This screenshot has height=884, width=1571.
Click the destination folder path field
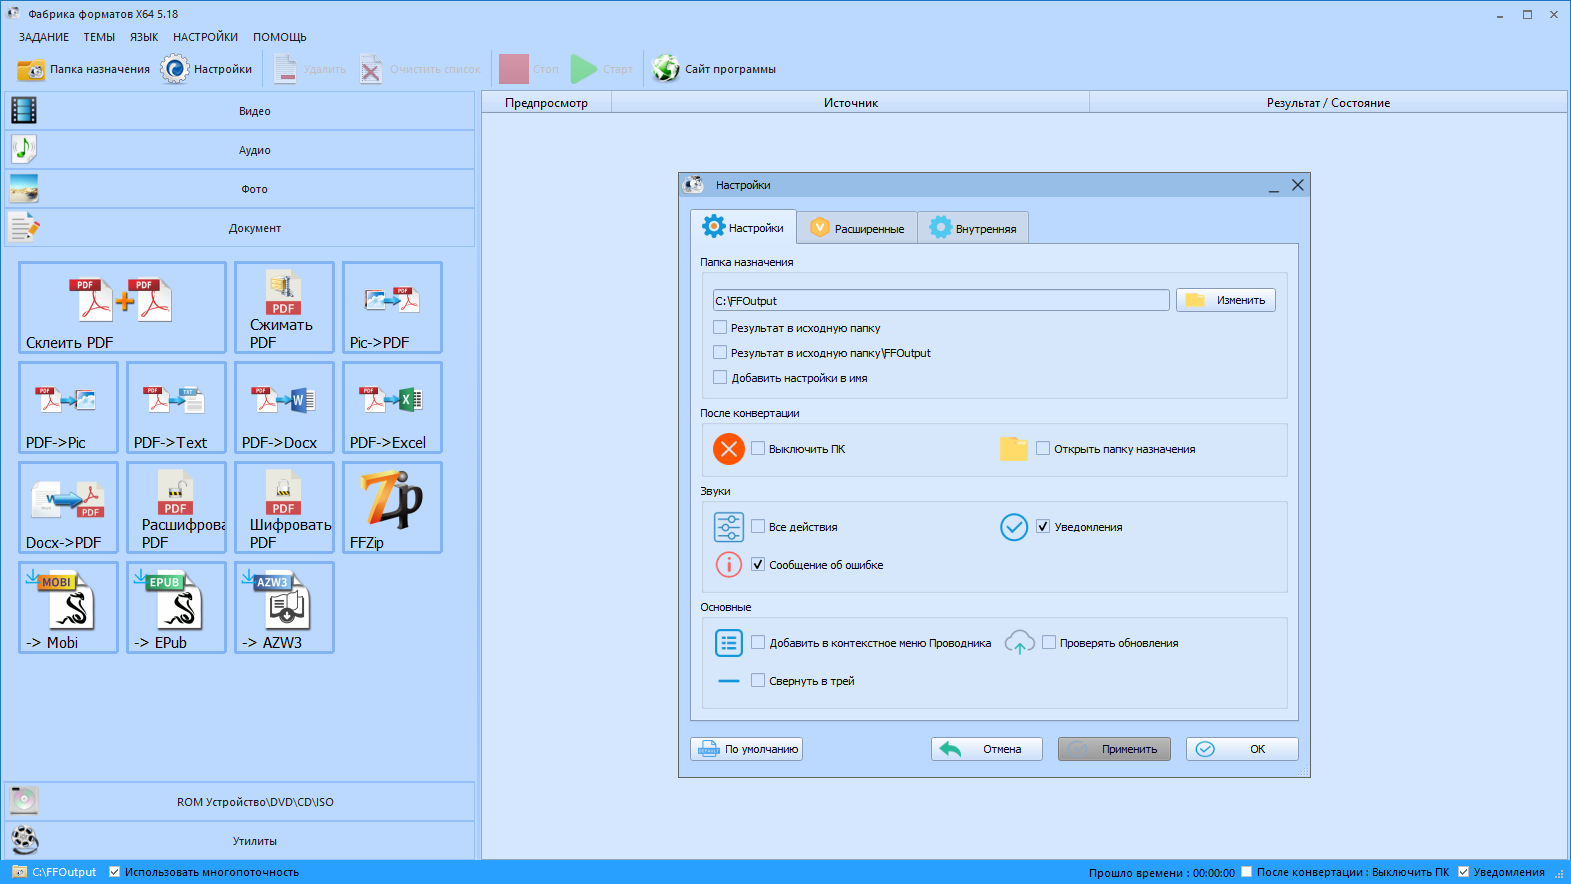[x=940, y=301]
